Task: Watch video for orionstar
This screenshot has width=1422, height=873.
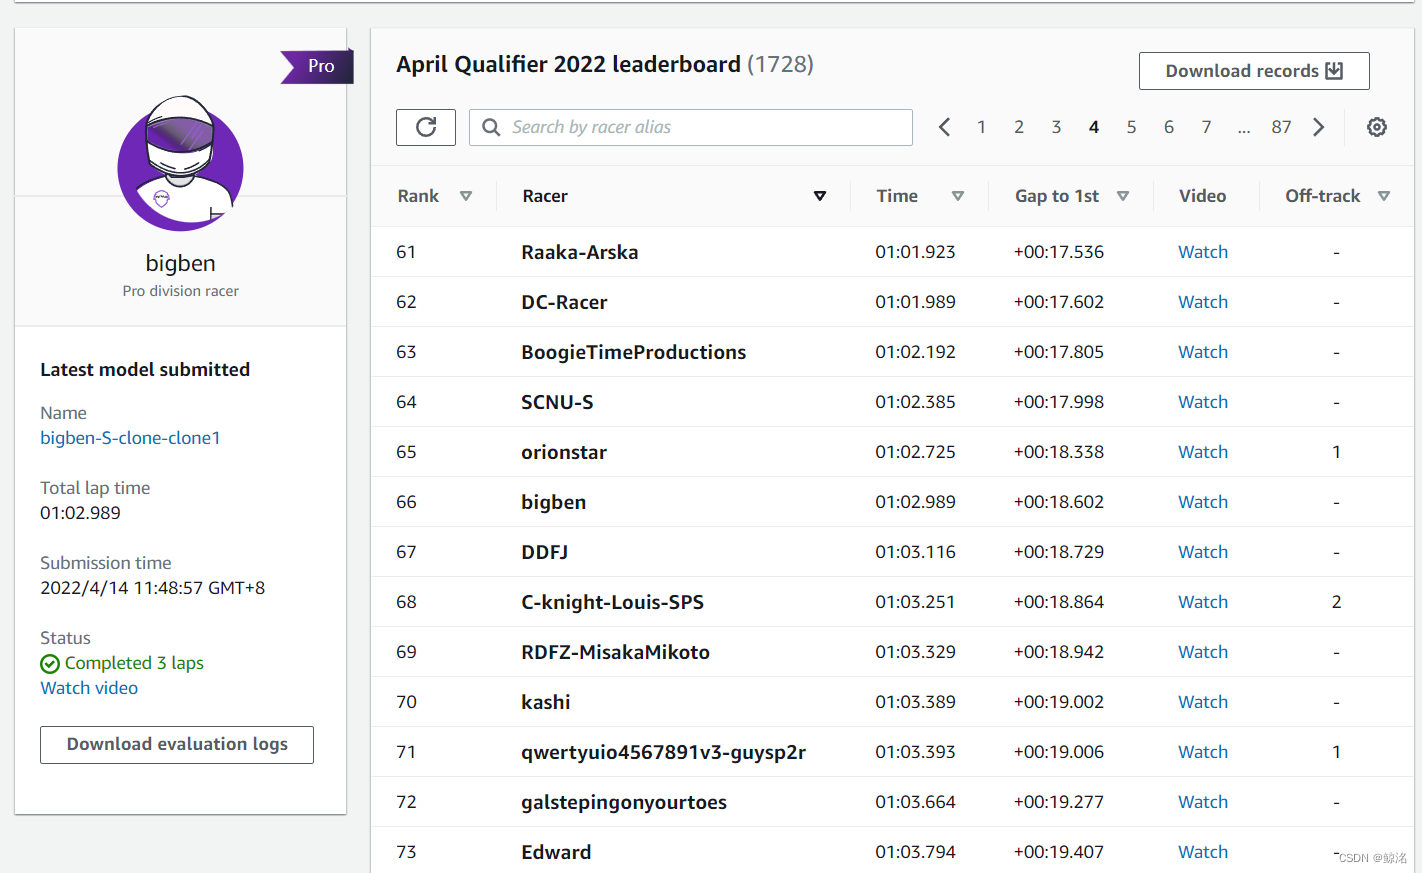Action: click(x=1203, y=452)
